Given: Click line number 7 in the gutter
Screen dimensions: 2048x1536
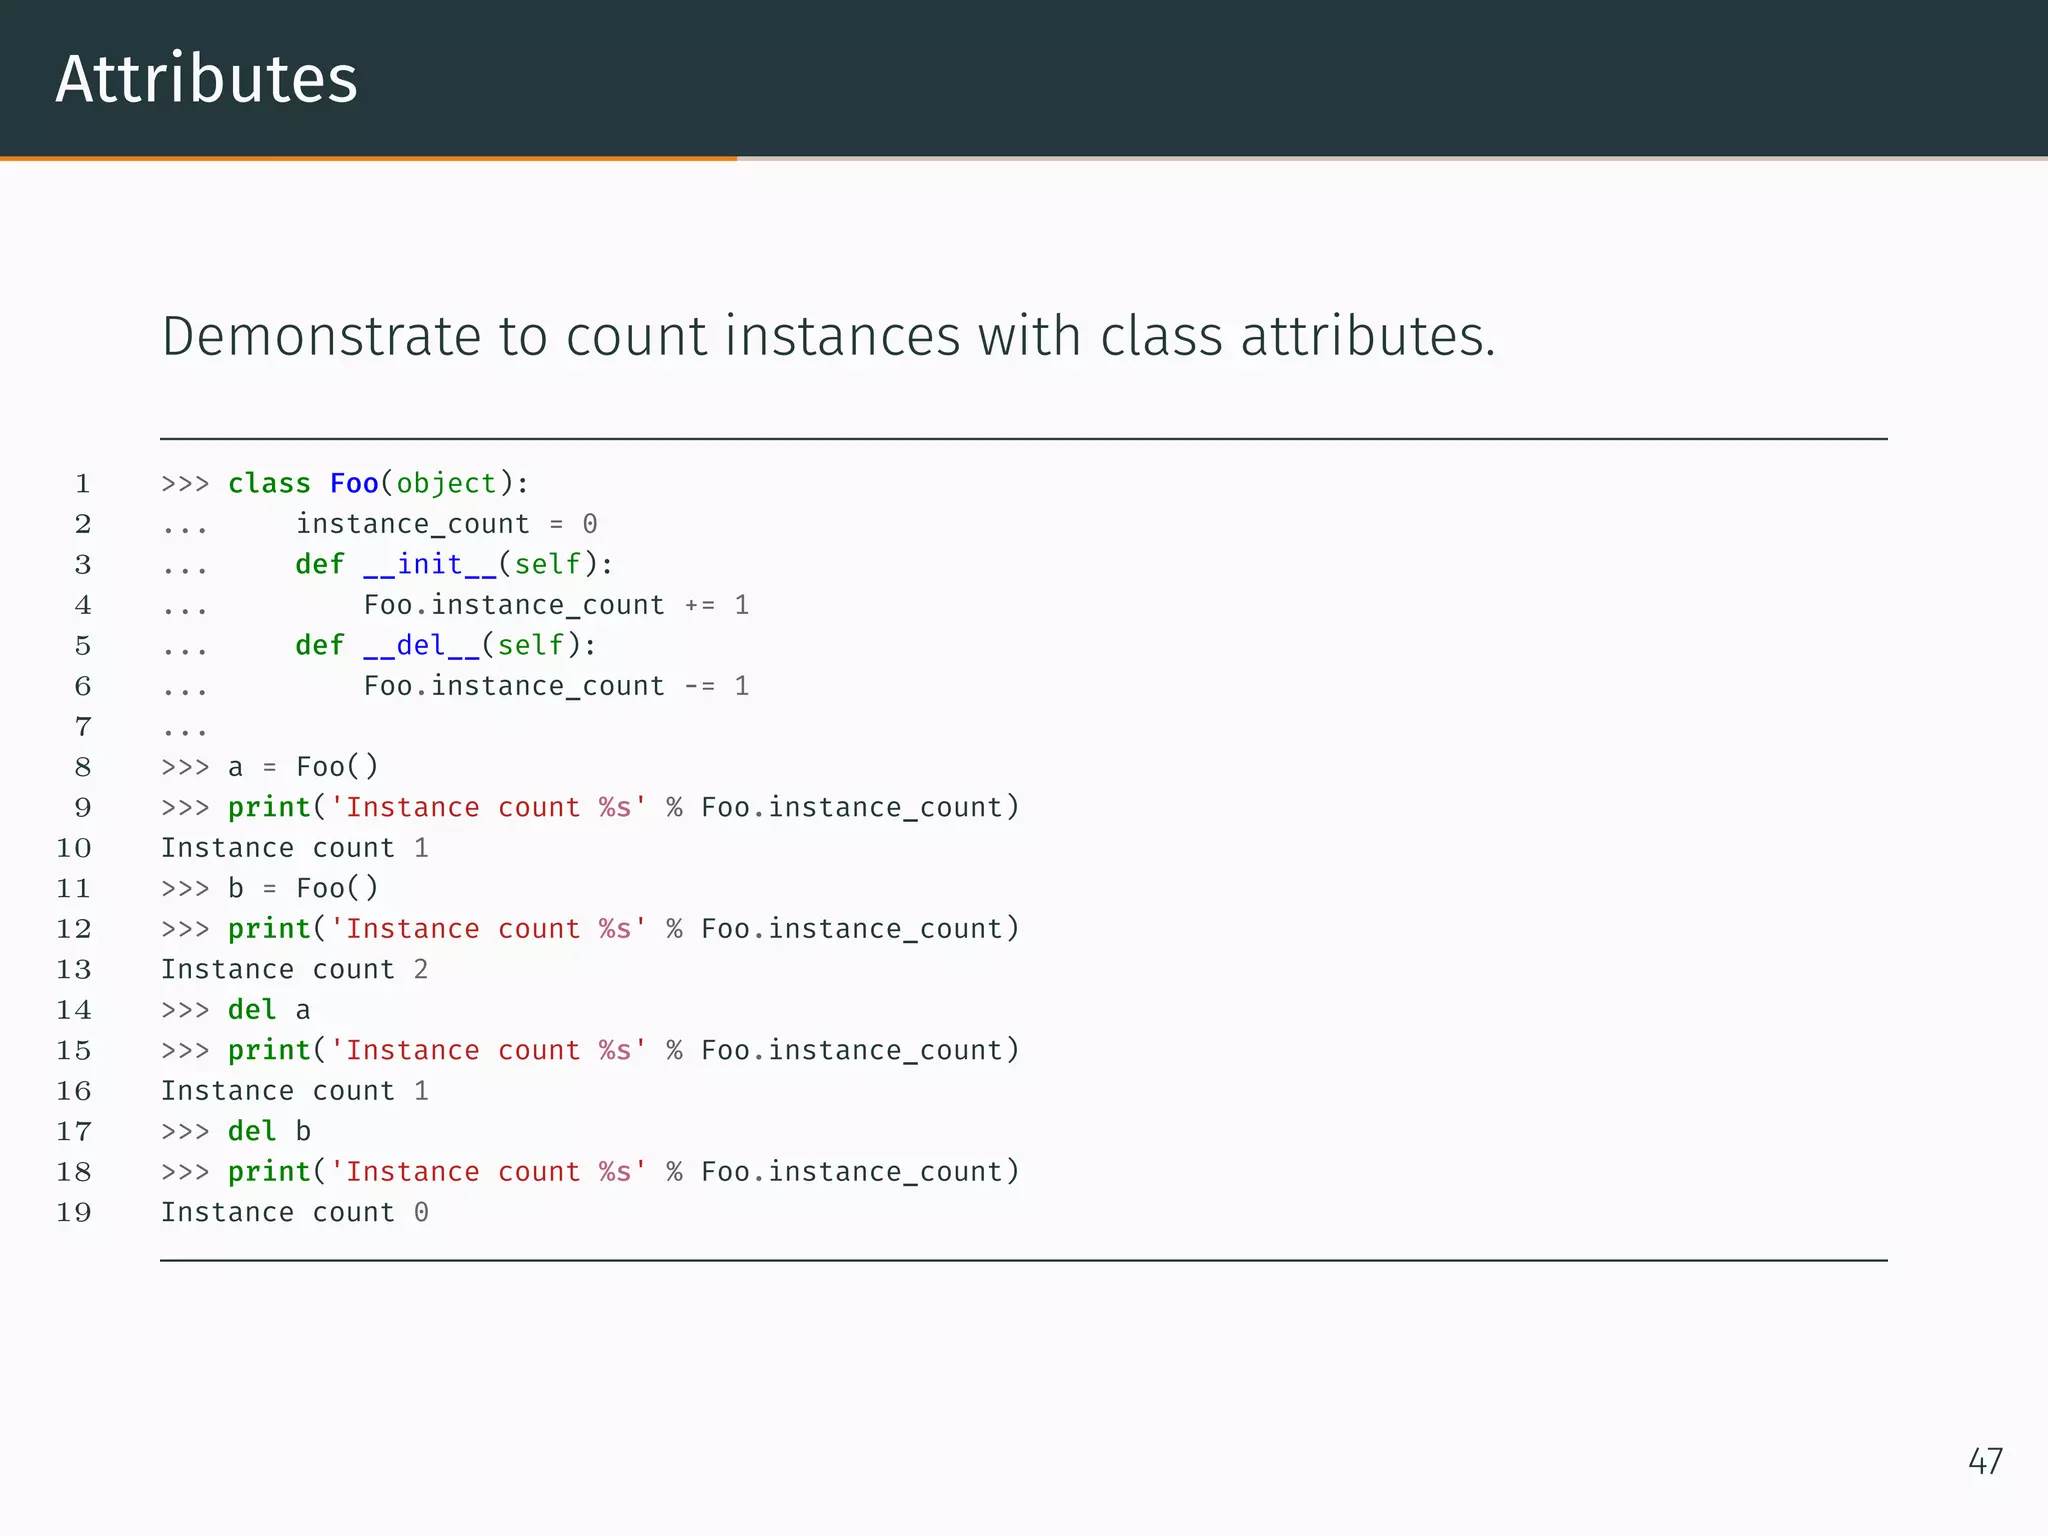Looking at the screenshot, I should pyautogui.click(x=83, y=727).
